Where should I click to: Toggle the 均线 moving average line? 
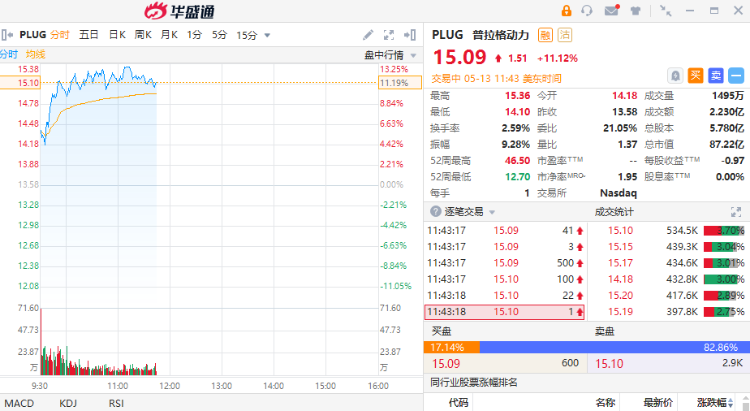point(35,54)
